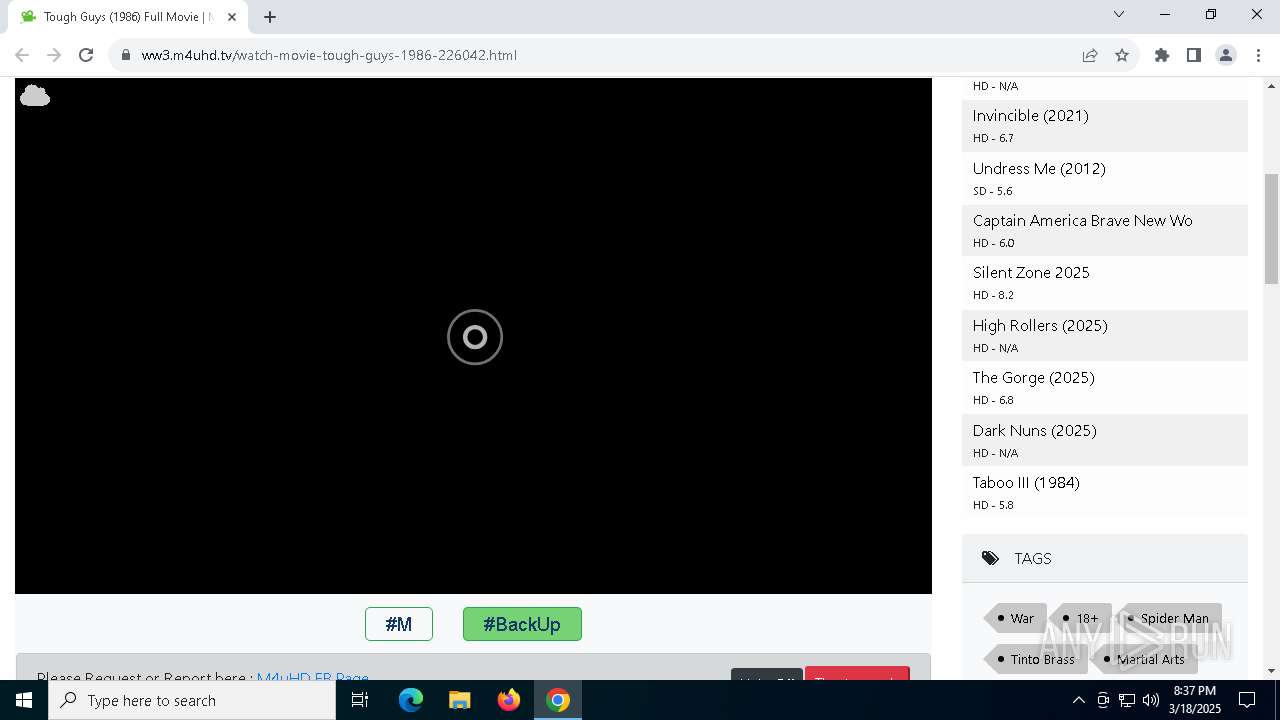Screen dimensions: 1280x720
Task: Open Chrome extensions puzzle icon
Action: [x=1162, y=55]
